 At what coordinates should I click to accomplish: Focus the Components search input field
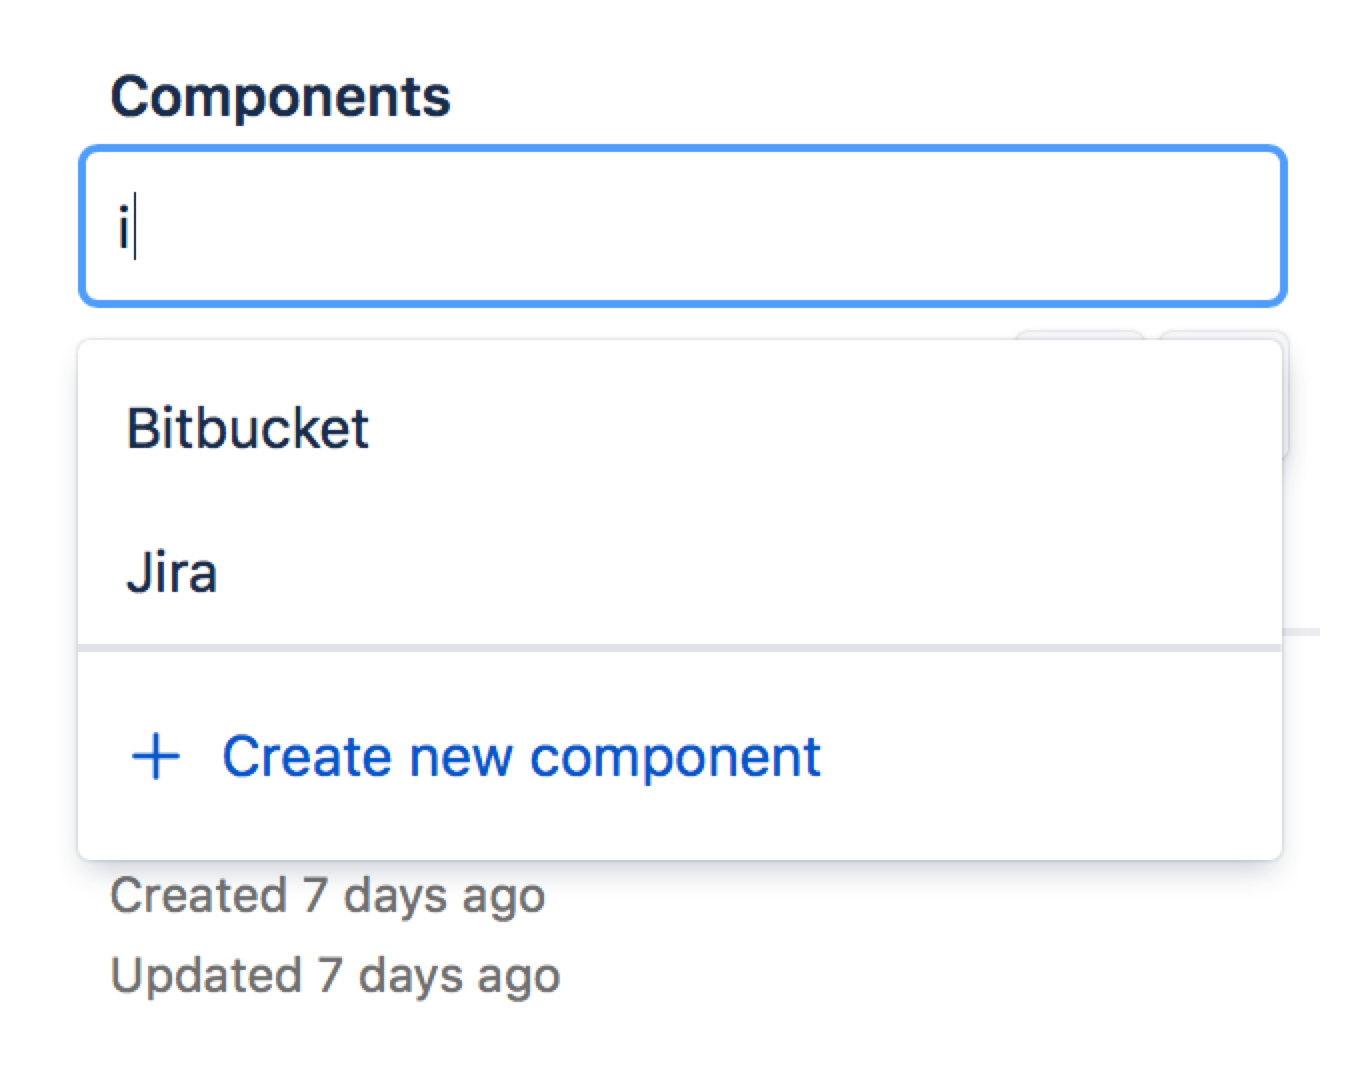click(682, 226)
